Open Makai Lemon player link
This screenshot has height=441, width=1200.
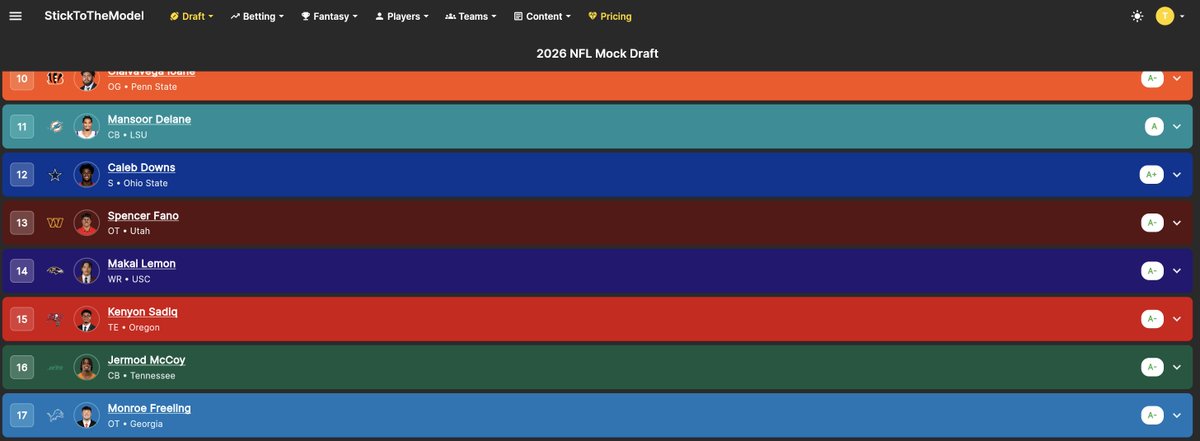click(142, 263)
